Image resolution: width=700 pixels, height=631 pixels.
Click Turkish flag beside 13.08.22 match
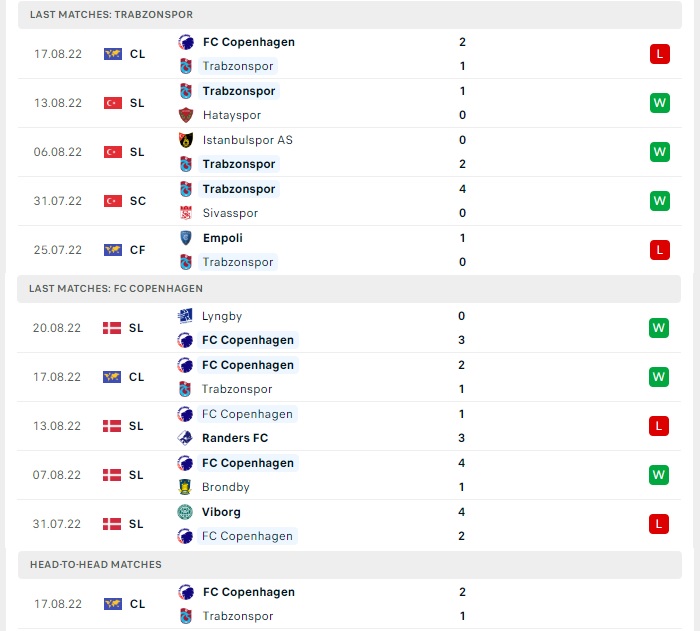click(113, 103)
